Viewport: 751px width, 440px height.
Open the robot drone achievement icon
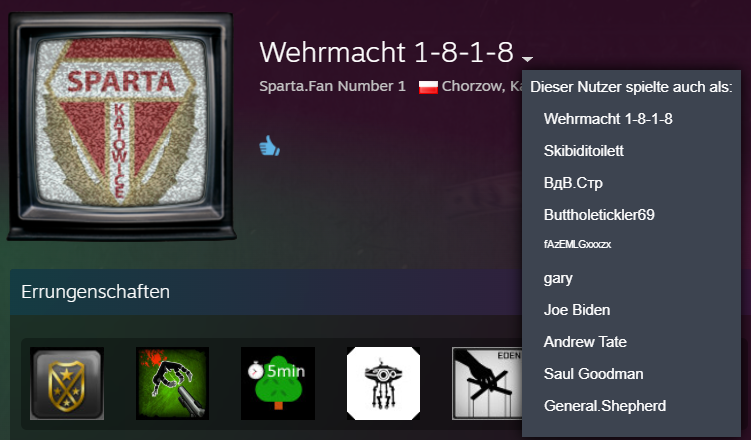(383, 384)
